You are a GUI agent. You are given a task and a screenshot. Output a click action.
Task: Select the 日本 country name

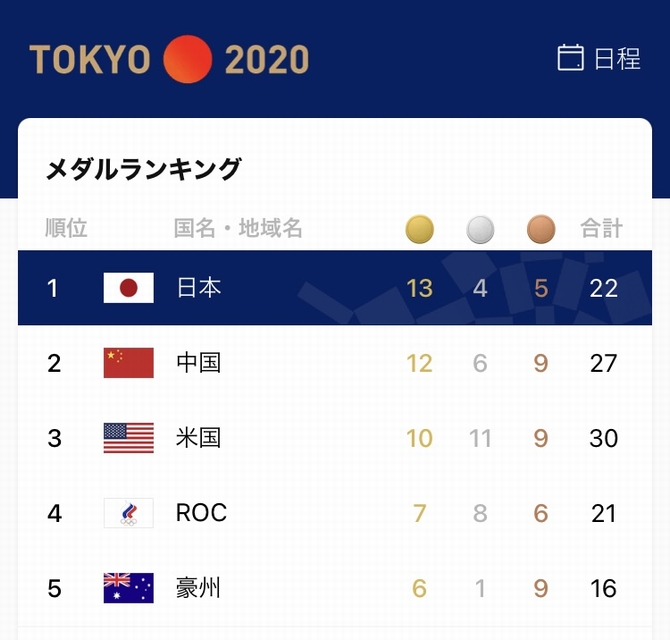tap(198, 288)
